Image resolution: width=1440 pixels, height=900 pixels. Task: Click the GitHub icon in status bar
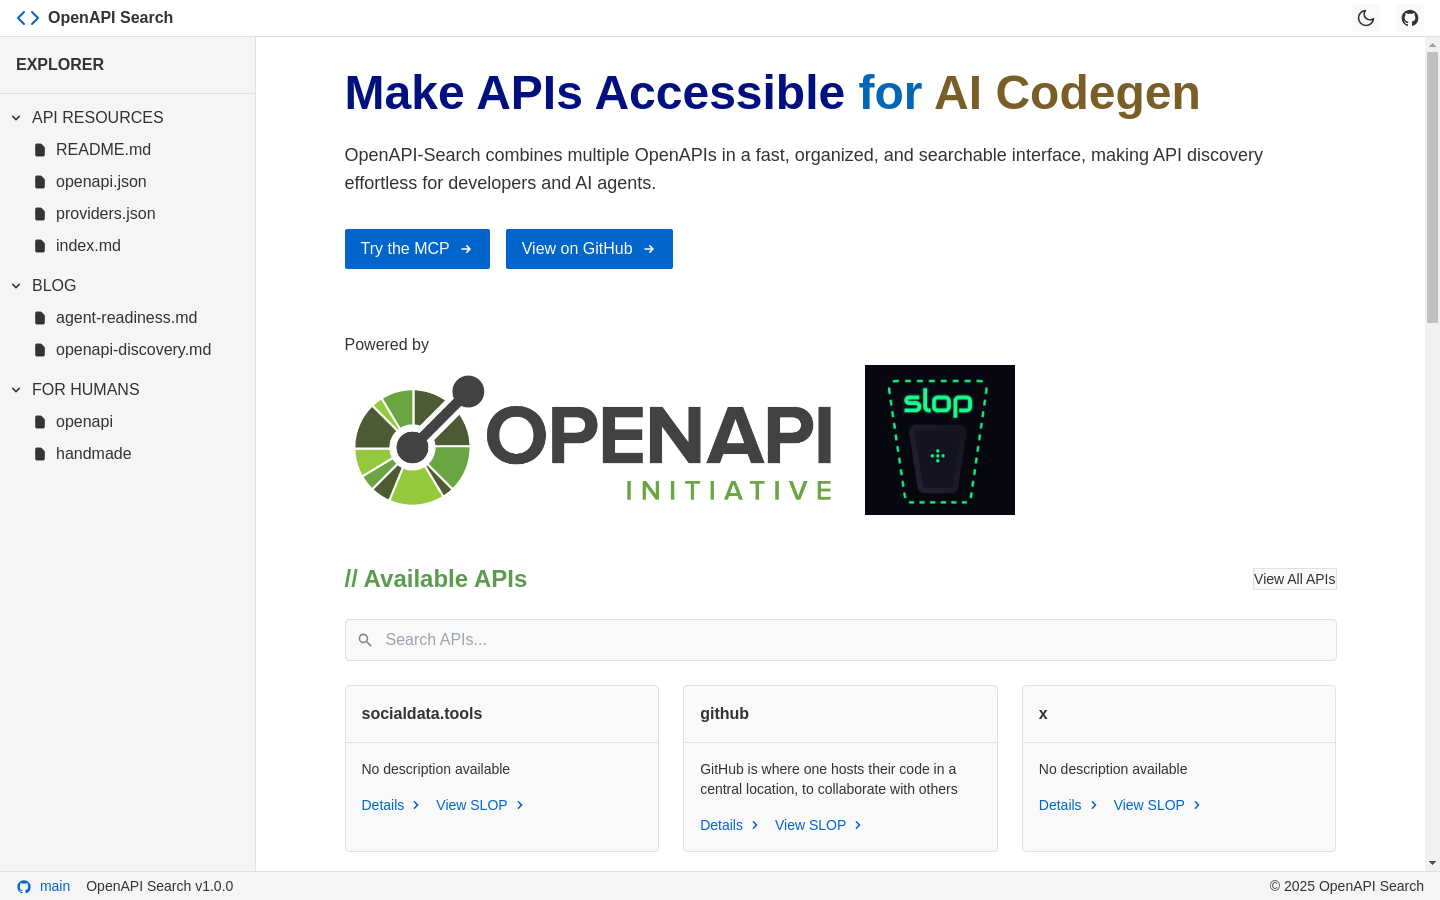coord(24,887)
